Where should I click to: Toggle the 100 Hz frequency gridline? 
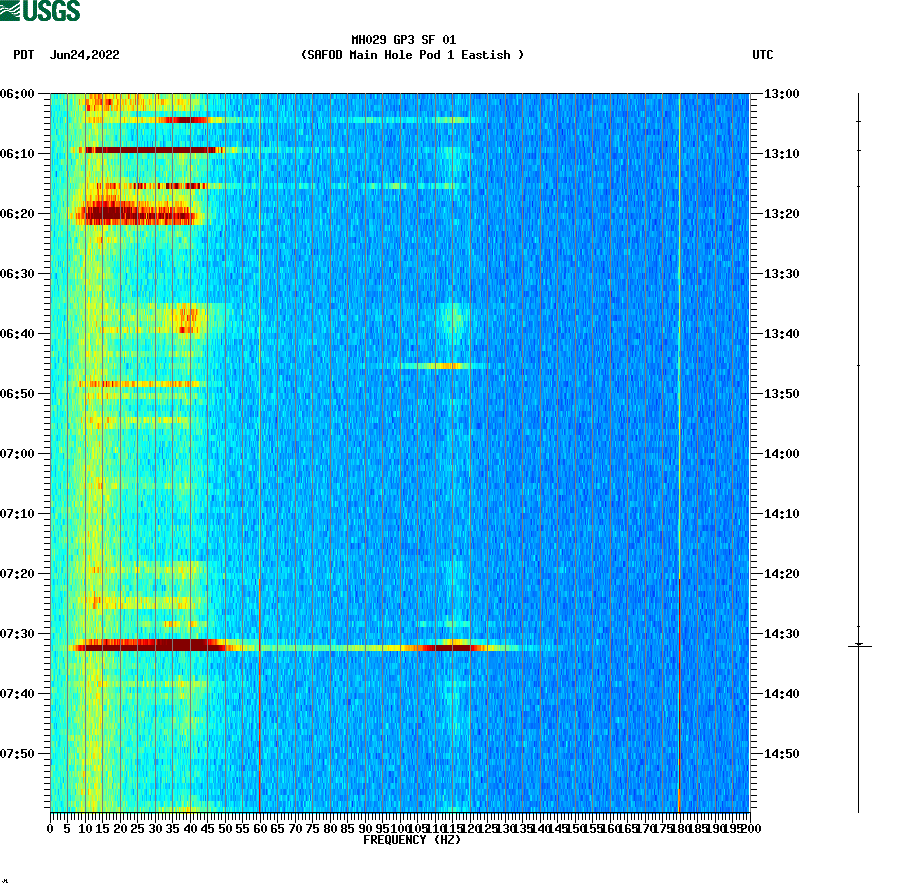point(401,450)
